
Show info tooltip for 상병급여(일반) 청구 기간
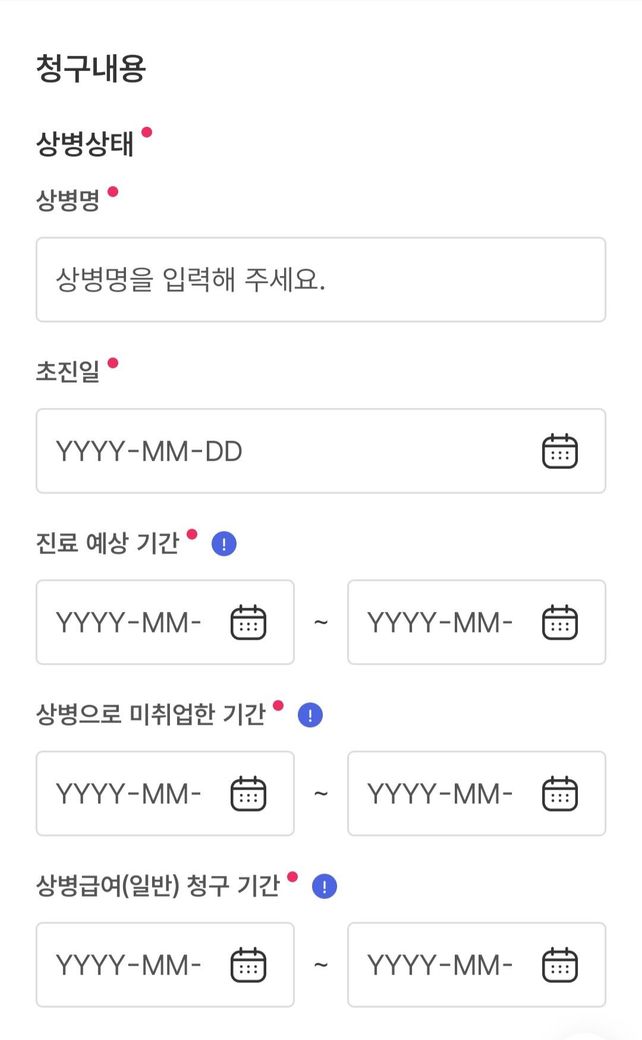(325, 886)
